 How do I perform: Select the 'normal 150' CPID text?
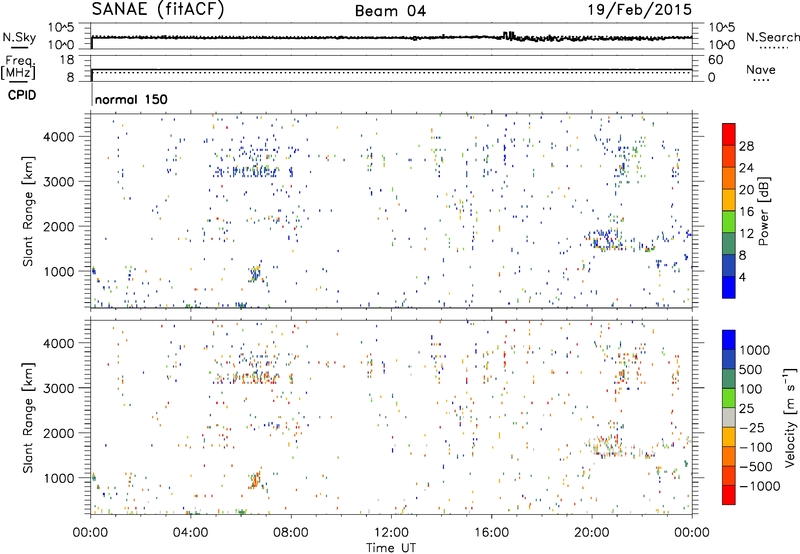tap(131, 99)
